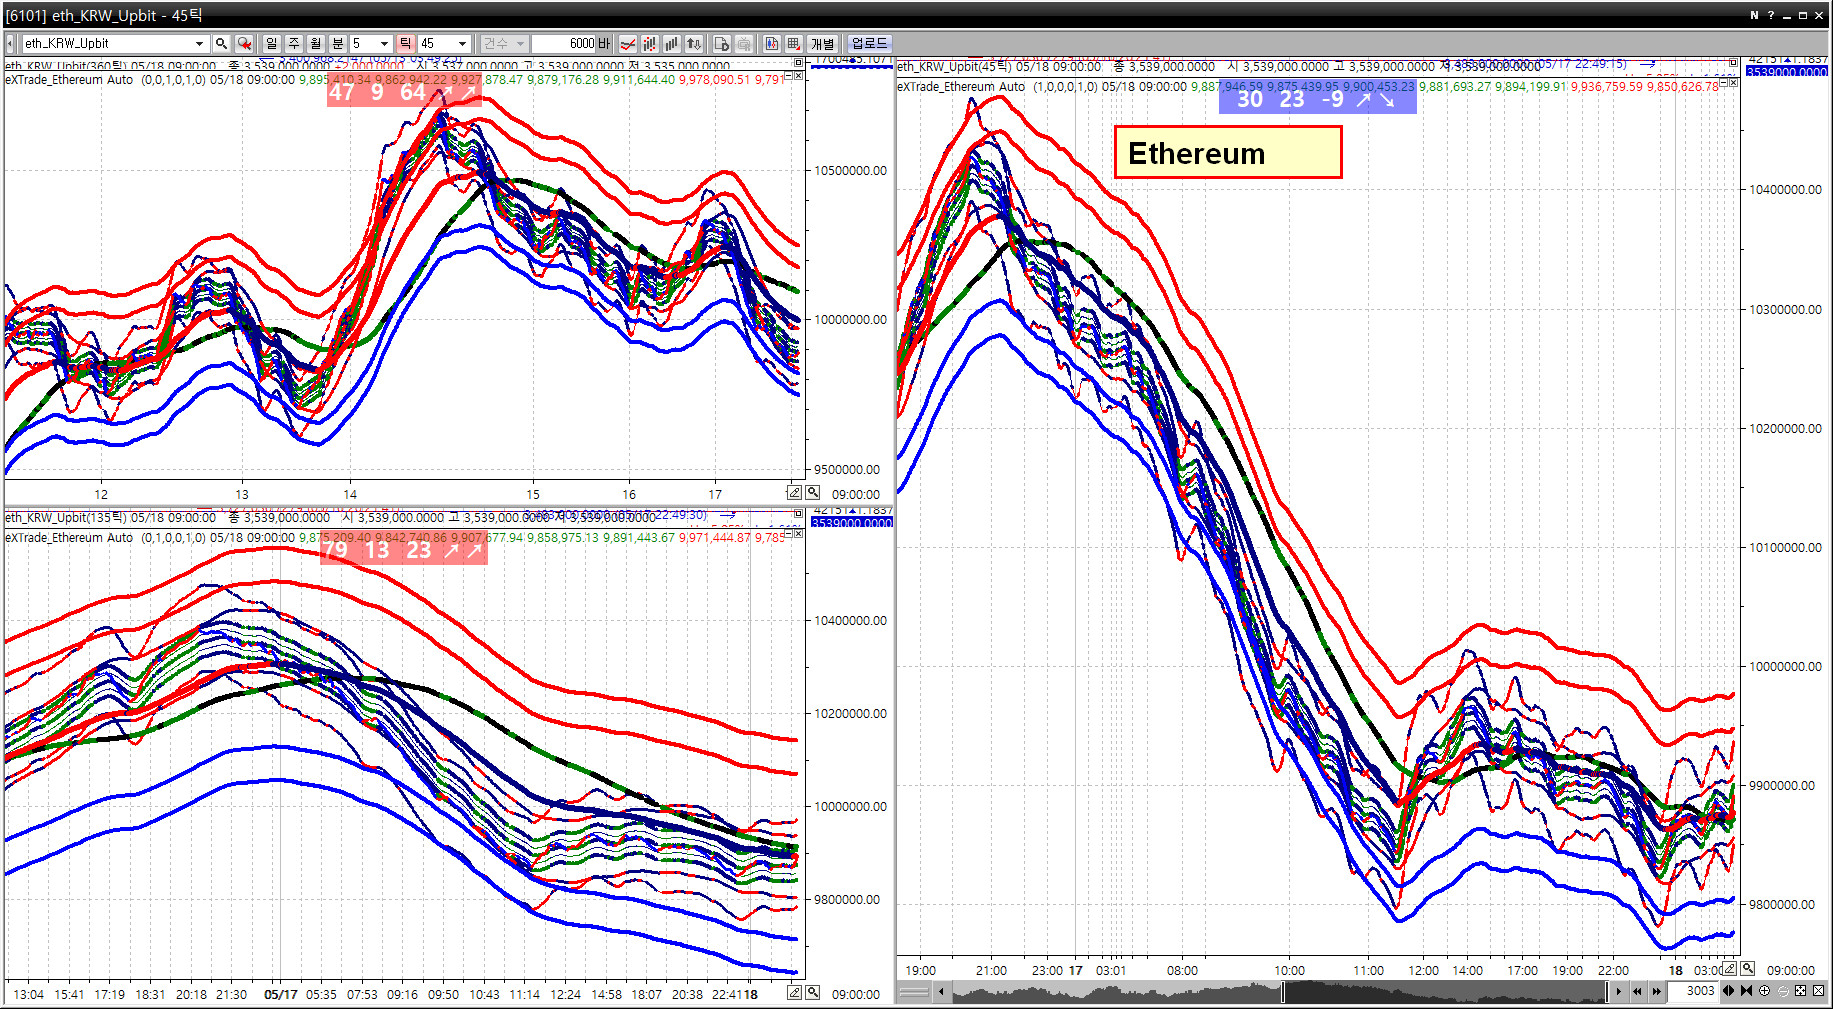1833x1009 pixels.
Task: Click the red indicator badge 47 9 64
Action: 405,92
